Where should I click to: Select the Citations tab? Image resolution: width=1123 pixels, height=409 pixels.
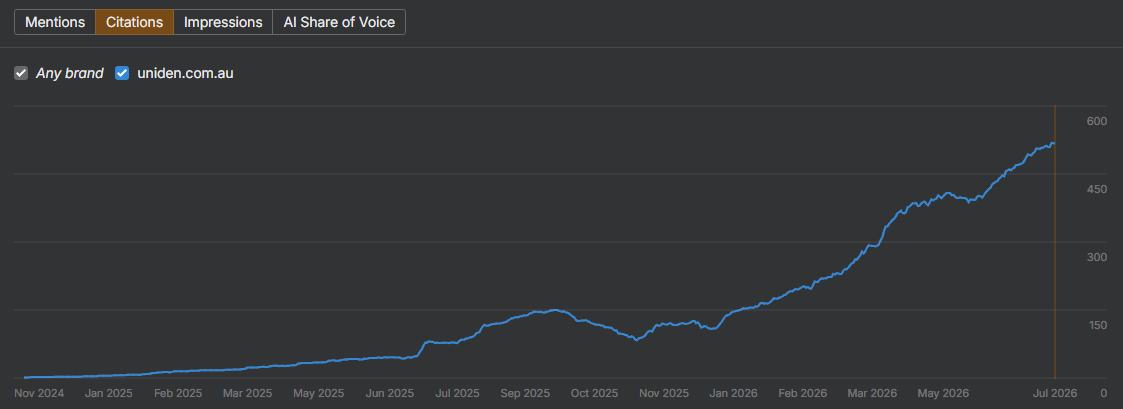click(135, 22)
